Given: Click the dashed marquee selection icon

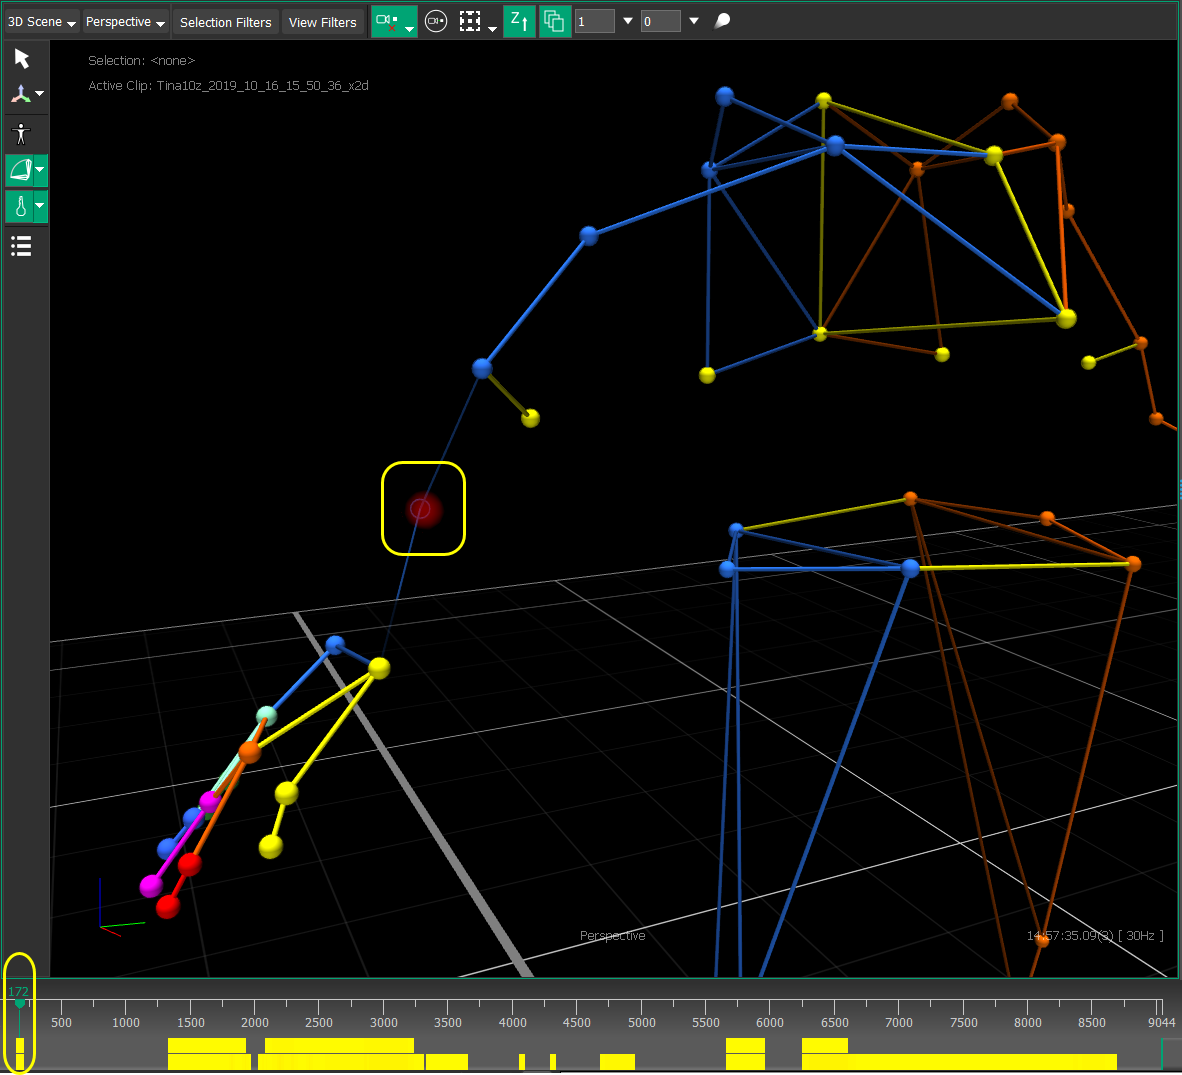Looking at the screenshot, I should pyautogui.click(x=470, y=21).
